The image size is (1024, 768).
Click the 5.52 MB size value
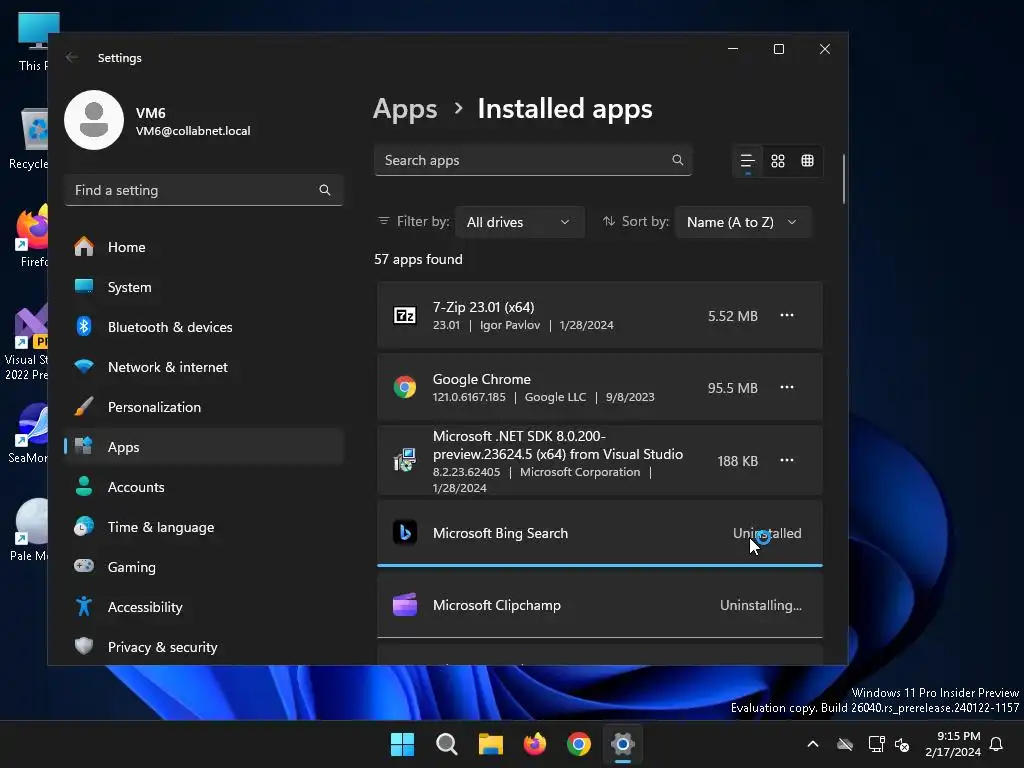tap(733, 316)
